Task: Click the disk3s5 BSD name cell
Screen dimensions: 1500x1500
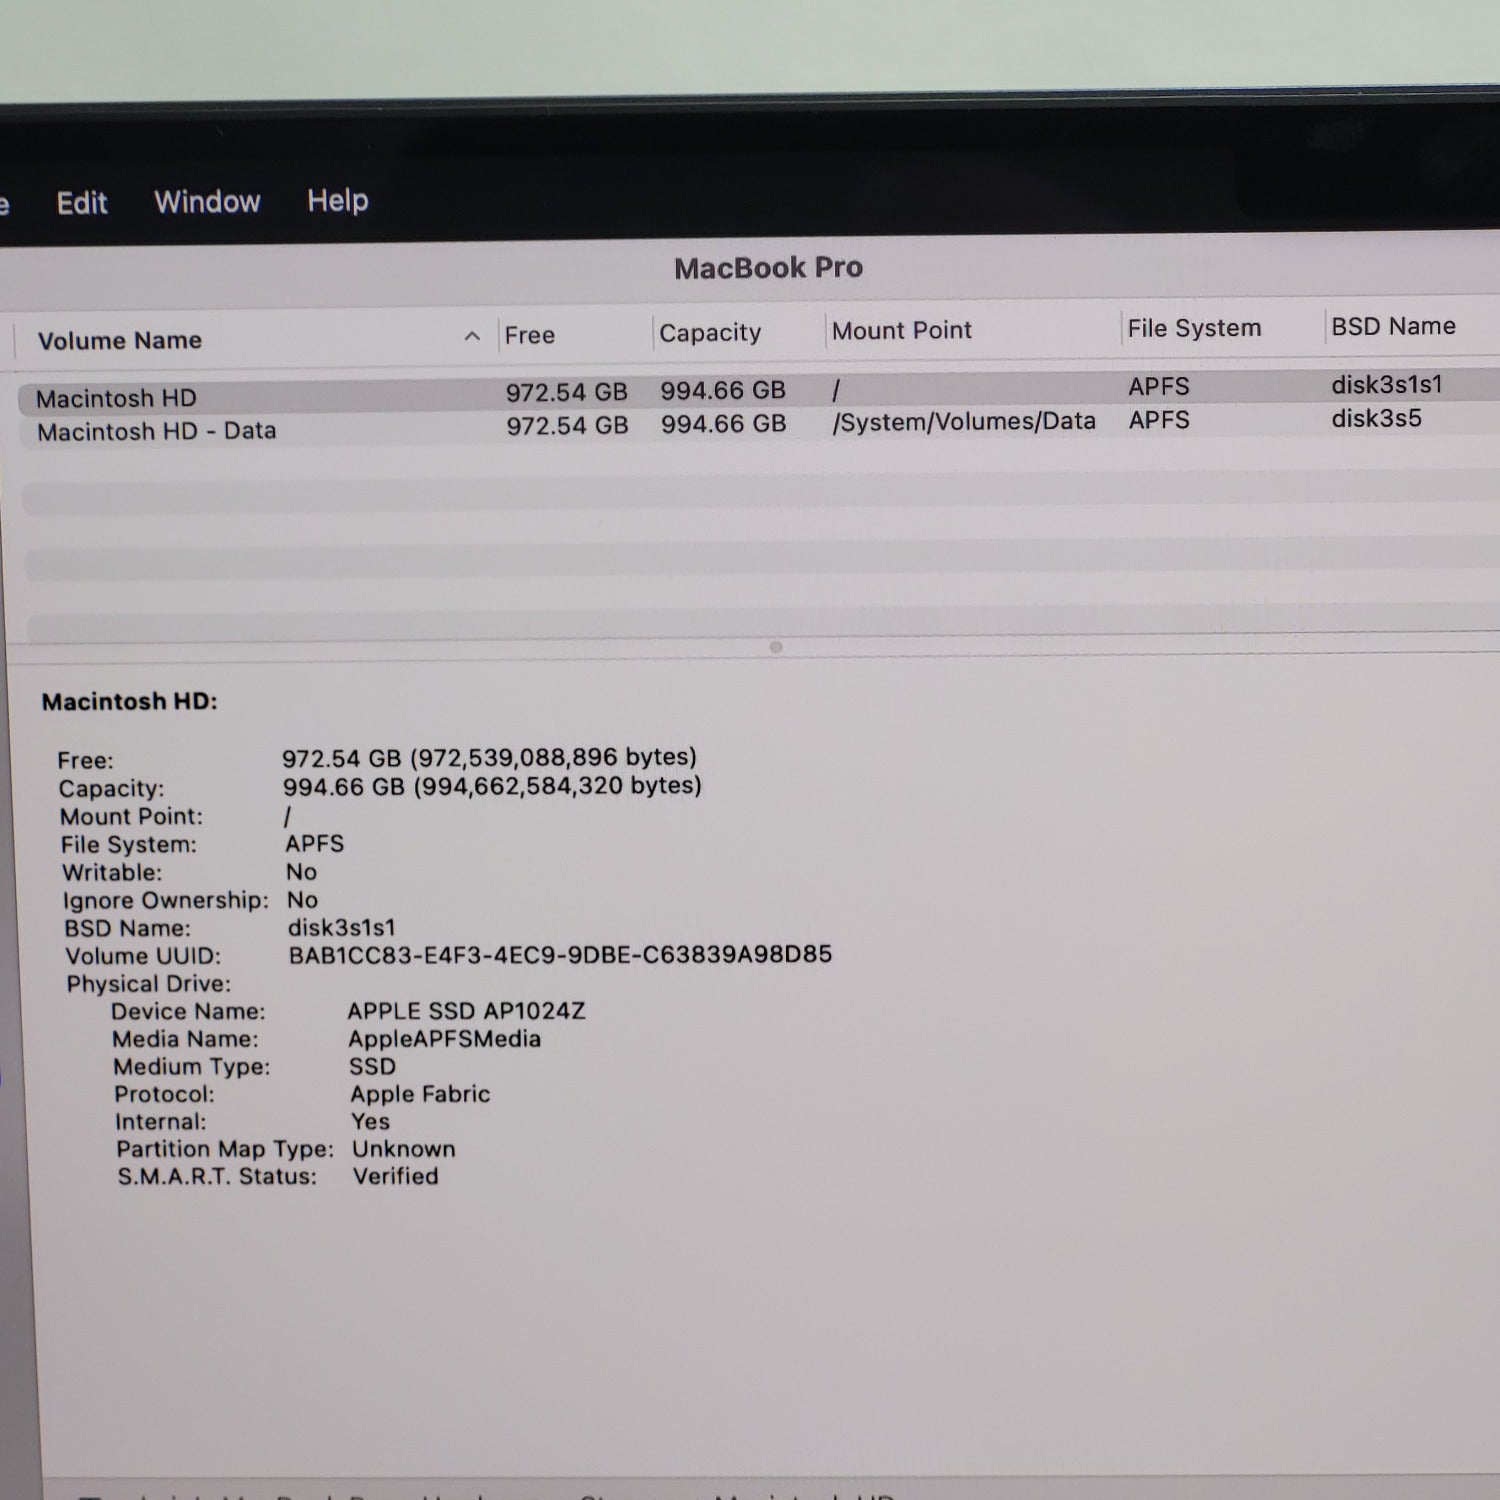Action: (1376, 419)
